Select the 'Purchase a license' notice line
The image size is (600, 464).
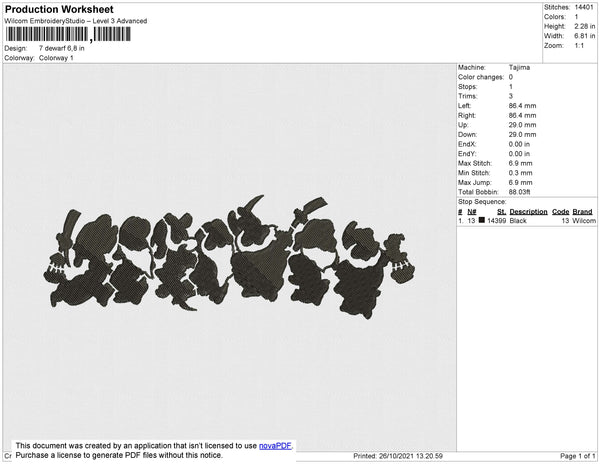(x=119, y=455)
